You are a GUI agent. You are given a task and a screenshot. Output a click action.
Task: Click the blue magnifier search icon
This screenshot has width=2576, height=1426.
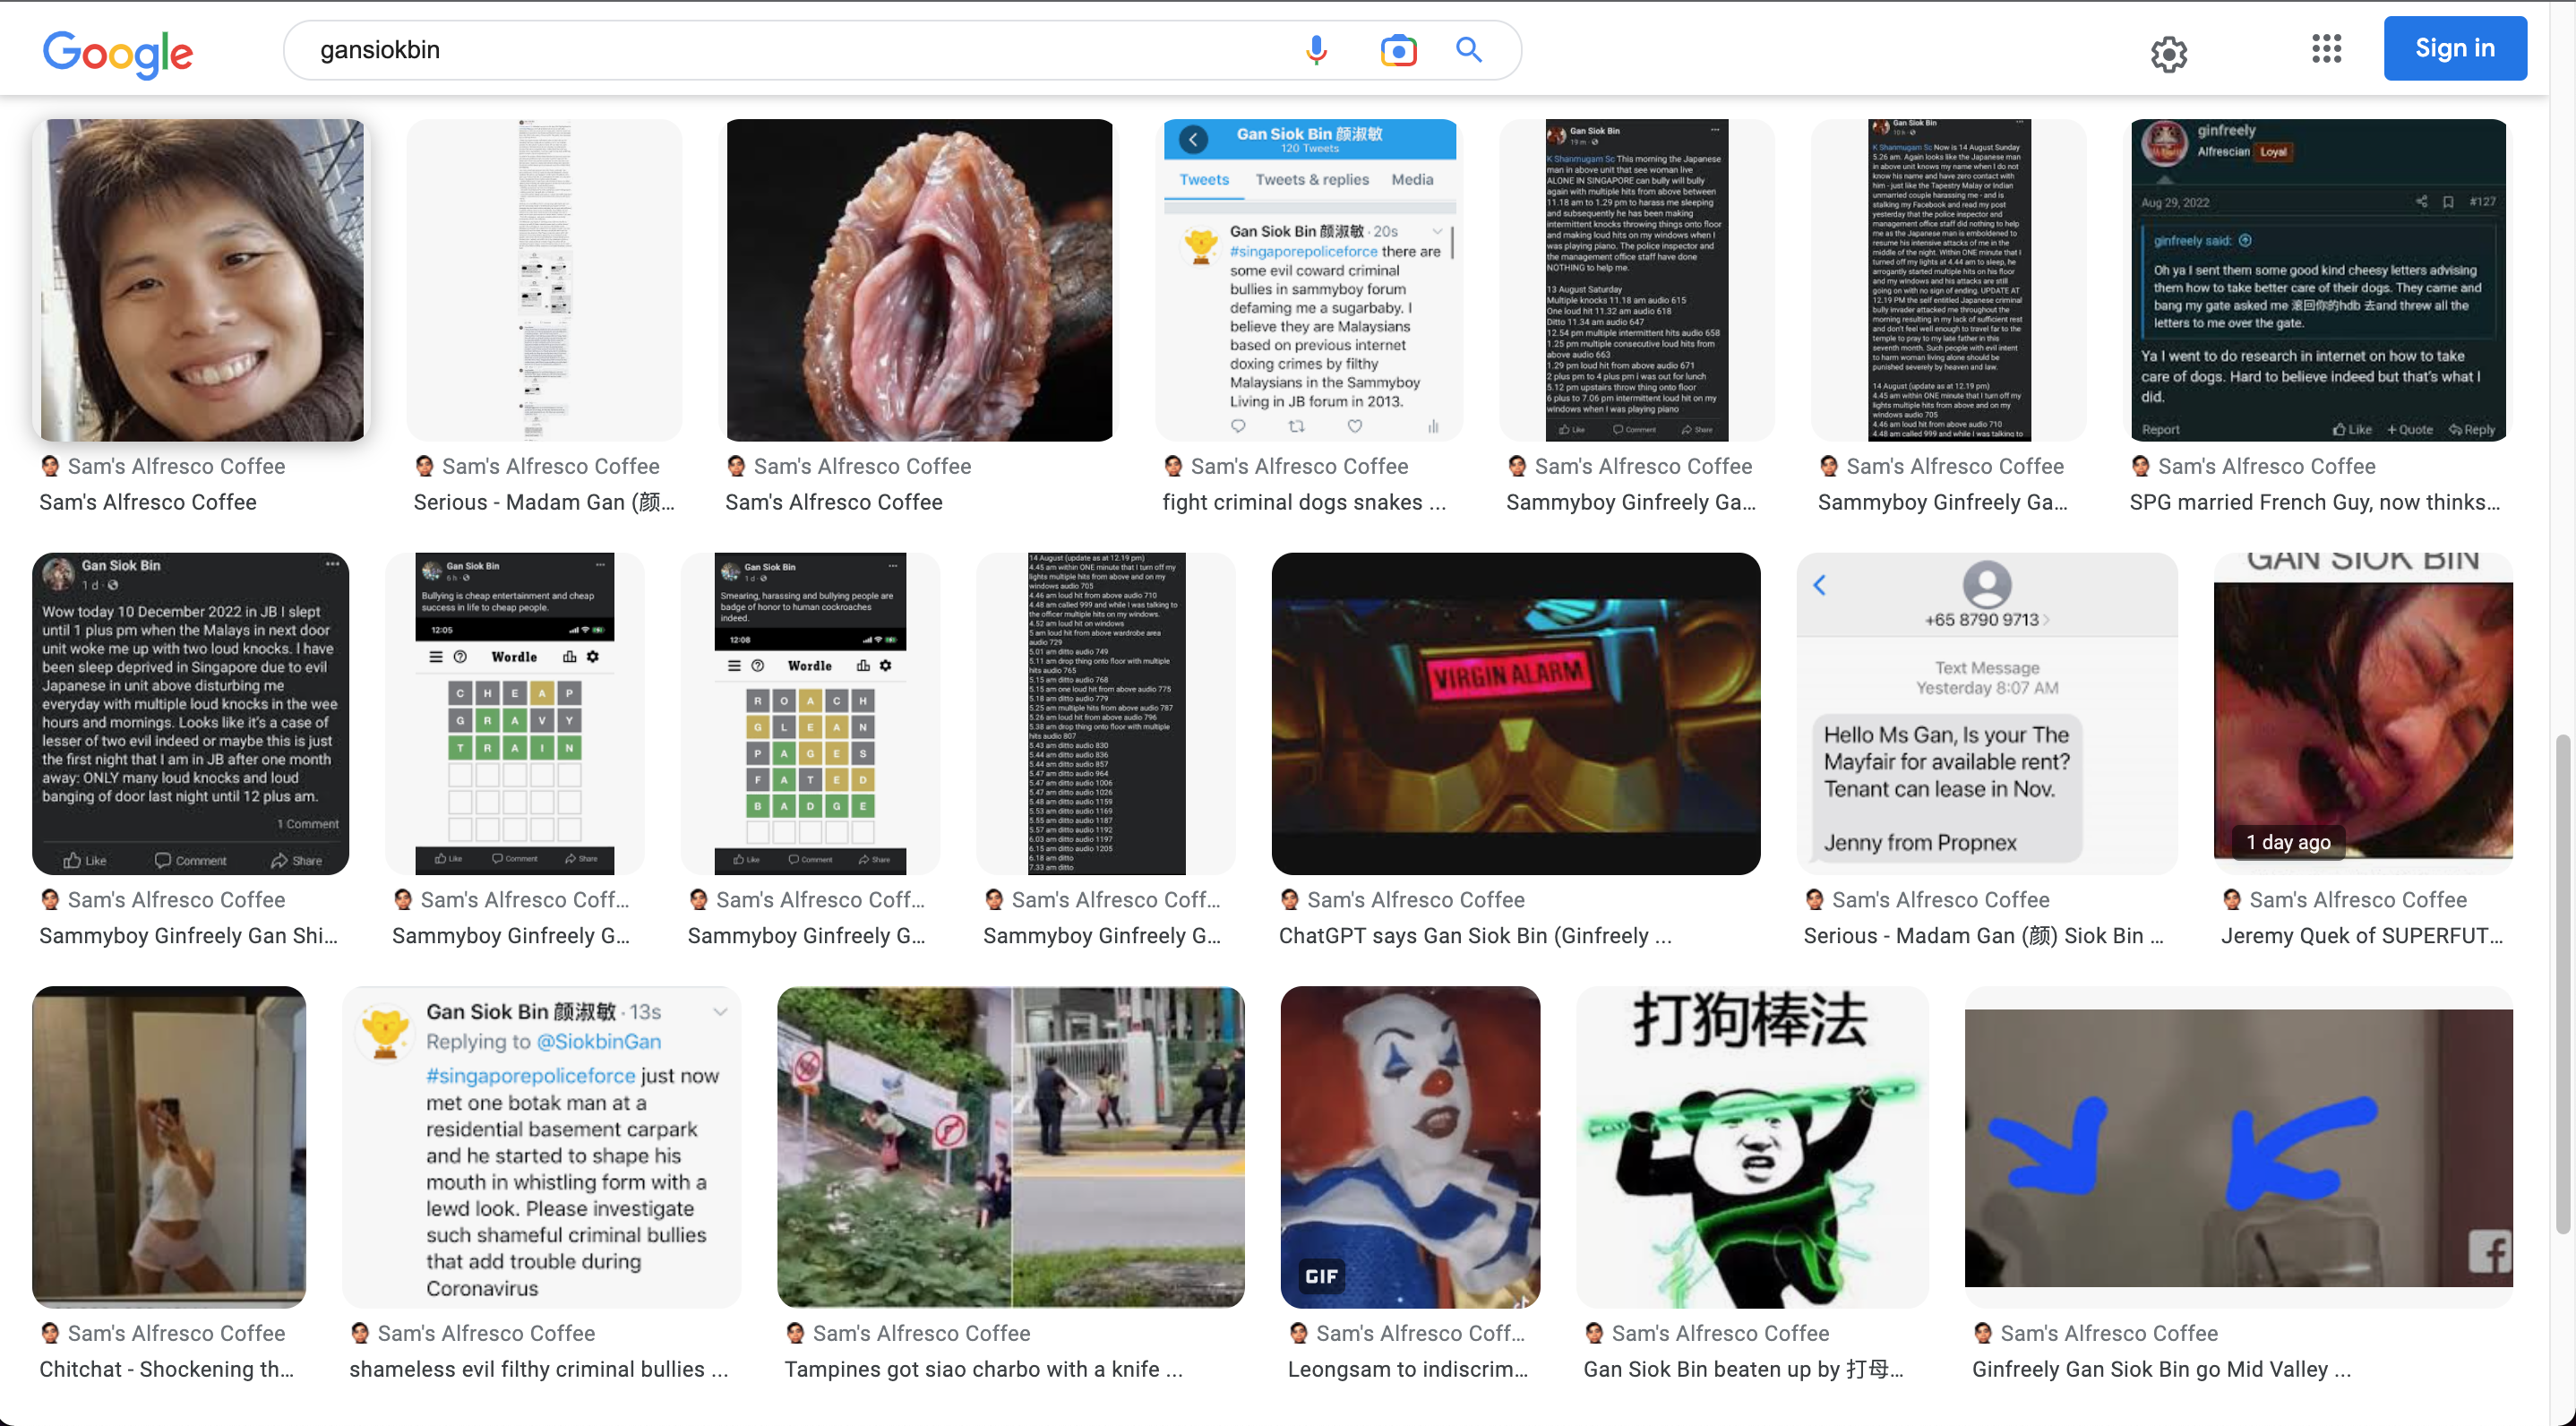click(1468, 49)
